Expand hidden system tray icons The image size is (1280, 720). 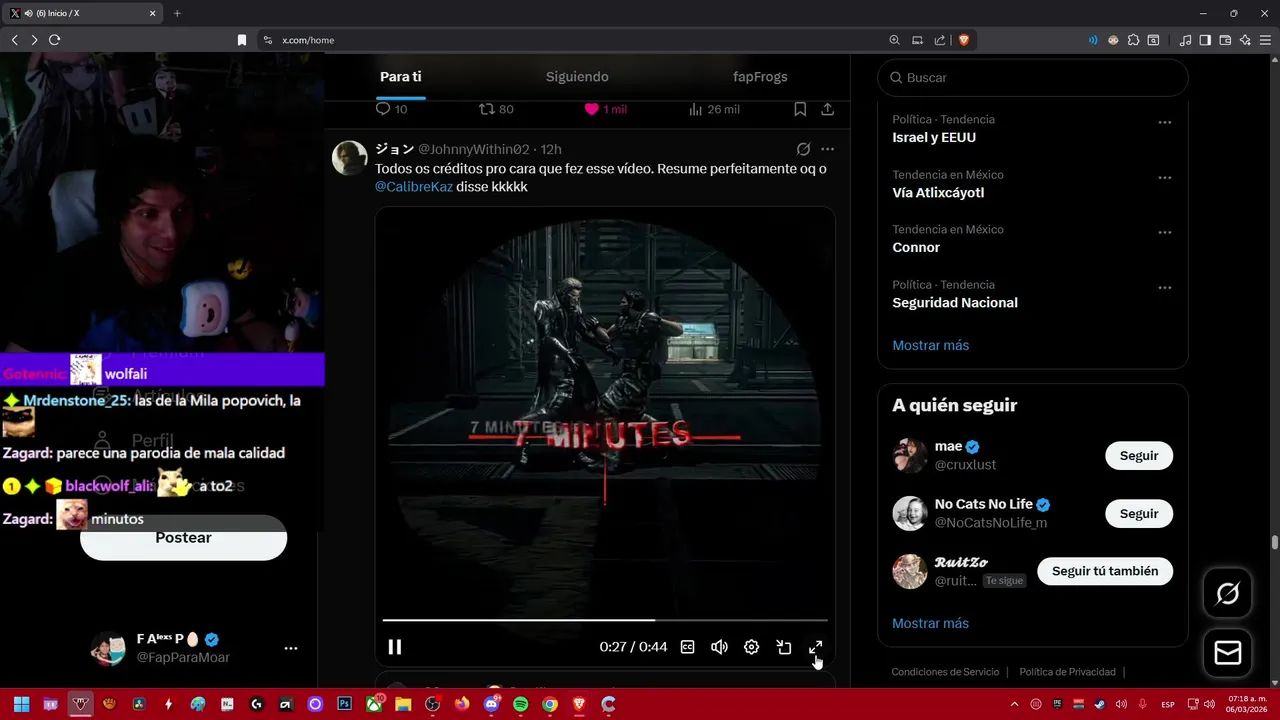coord(1014,704)
